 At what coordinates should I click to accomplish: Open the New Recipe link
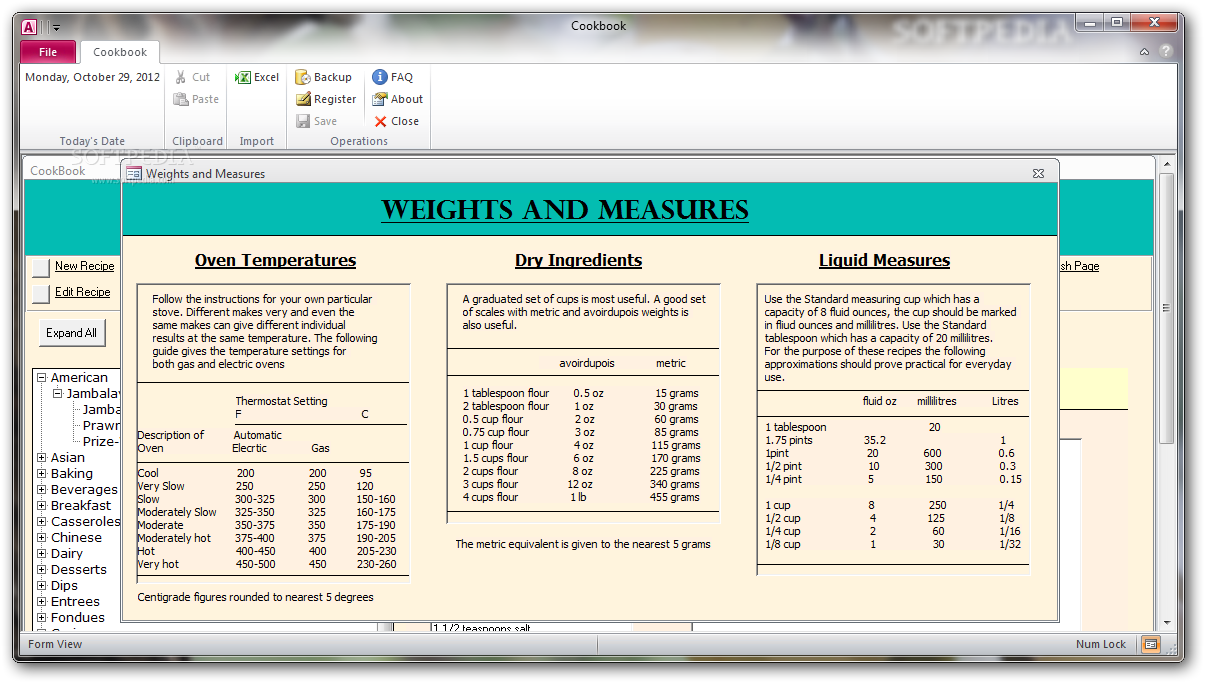click(84, 266)
